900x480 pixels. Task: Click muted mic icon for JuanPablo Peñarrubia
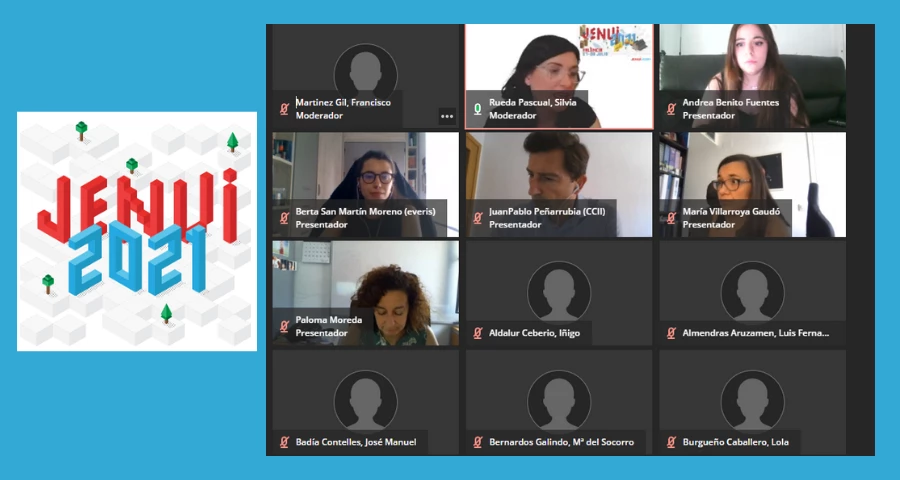coord(477,218)
